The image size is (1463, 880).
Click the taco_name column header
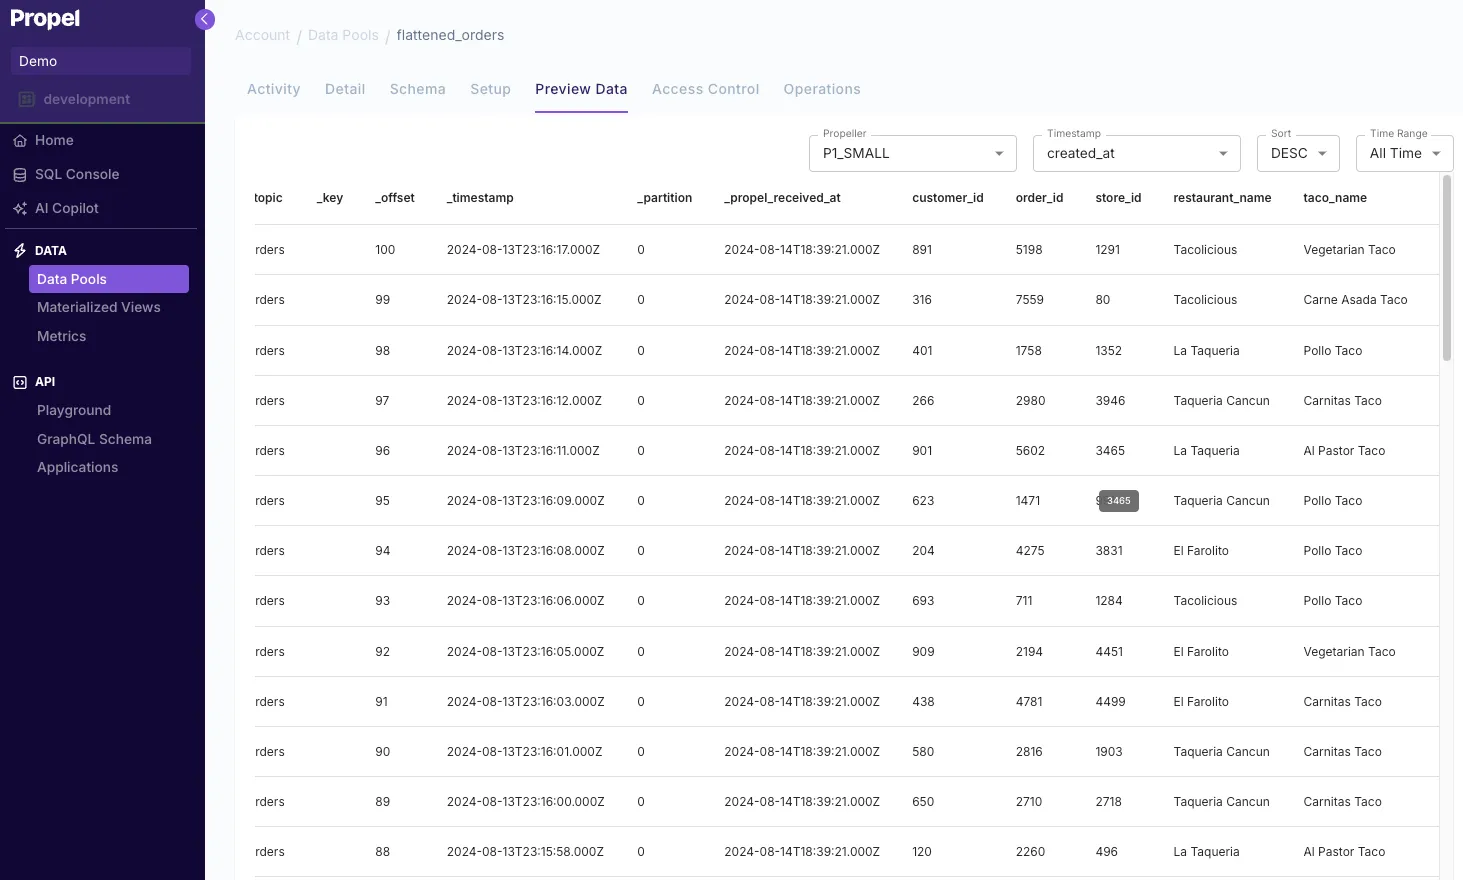click(1335, 198)
